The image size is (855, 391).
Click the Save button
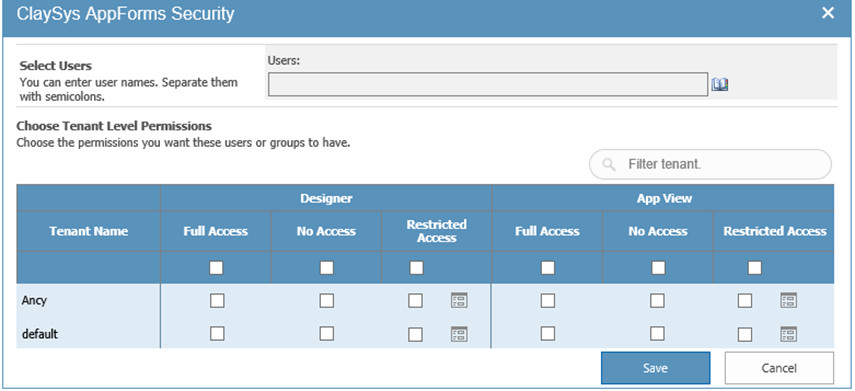click(x=655, y=368)
